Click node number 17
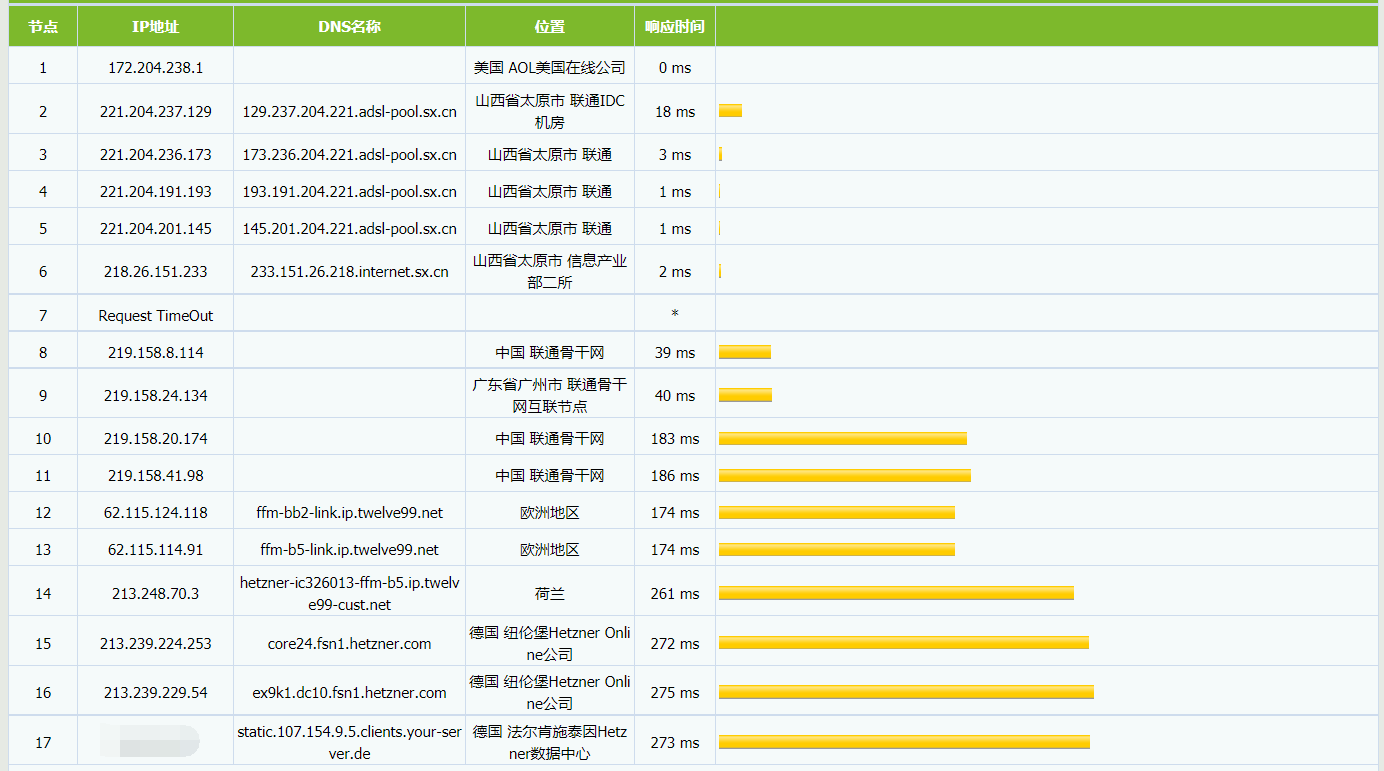This screenshot has height=771, width=1384. (x=43, y=743)
